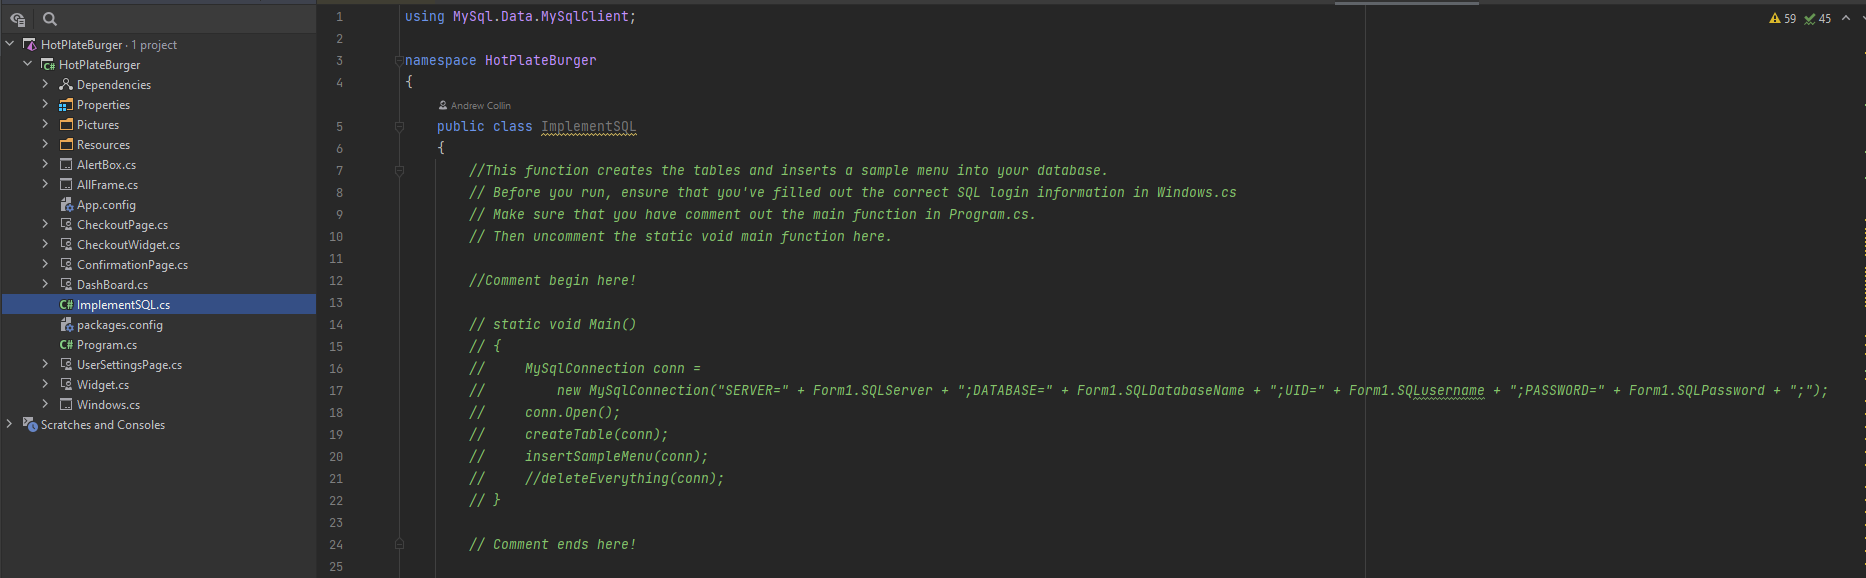The height and width of the screenshot is (578, 1866).
Task: Click the solution explorer view options eye icon
Action: click(x=17, y=19)
